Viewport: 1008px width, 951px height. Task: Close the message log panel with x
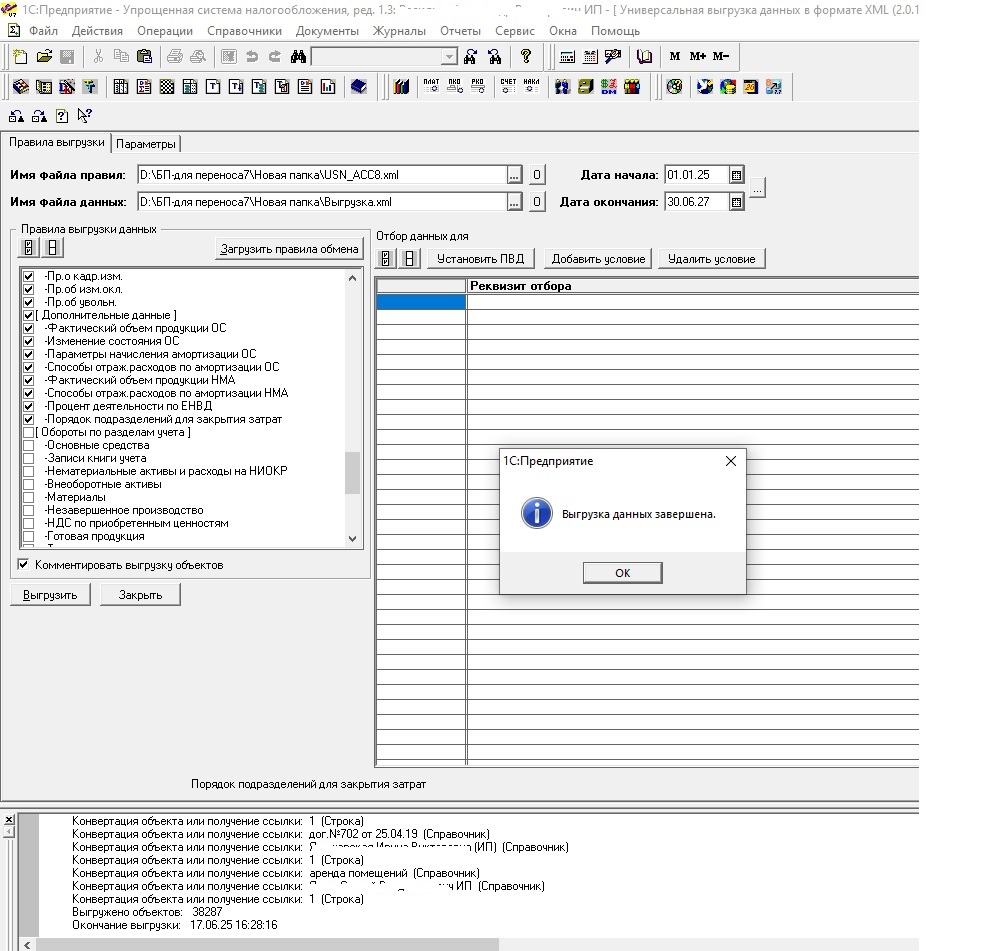[9, 820]
